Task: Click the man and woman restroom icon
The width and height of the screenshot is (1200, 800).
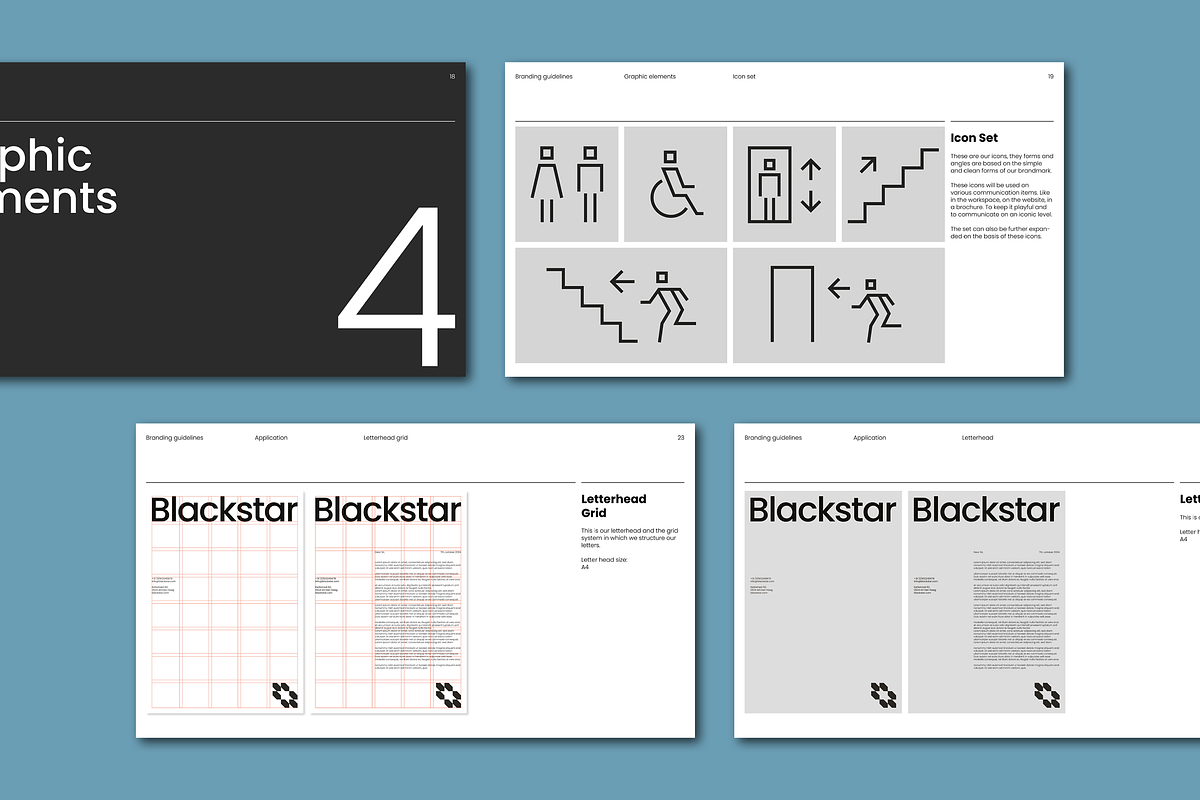Action: [567, 184]
